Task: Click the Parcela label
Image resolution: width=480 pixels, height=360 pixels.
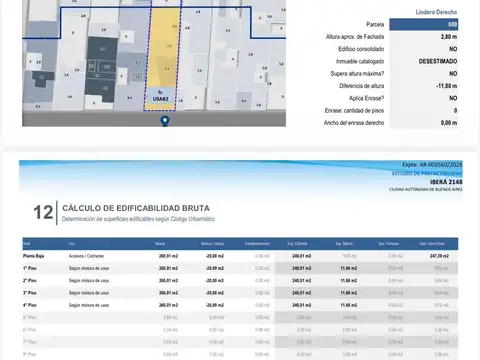Action: pyautogui.click(x=375, y=24)
